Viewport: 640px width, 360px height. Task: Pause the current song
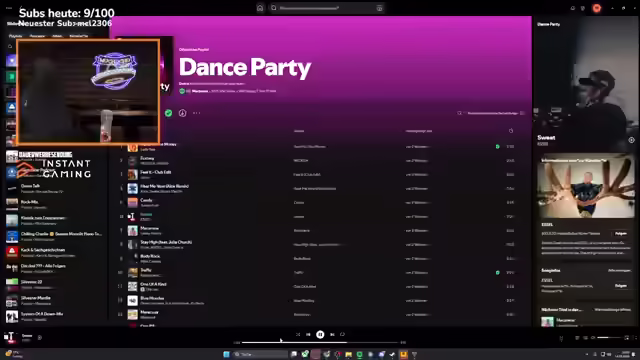320,334
